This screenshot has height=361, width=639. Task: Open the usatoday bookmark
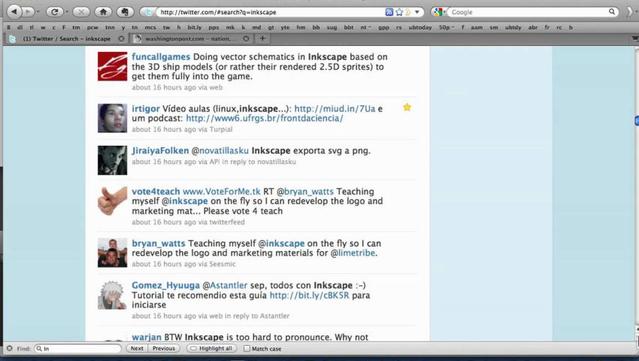[x=420, y=28]
